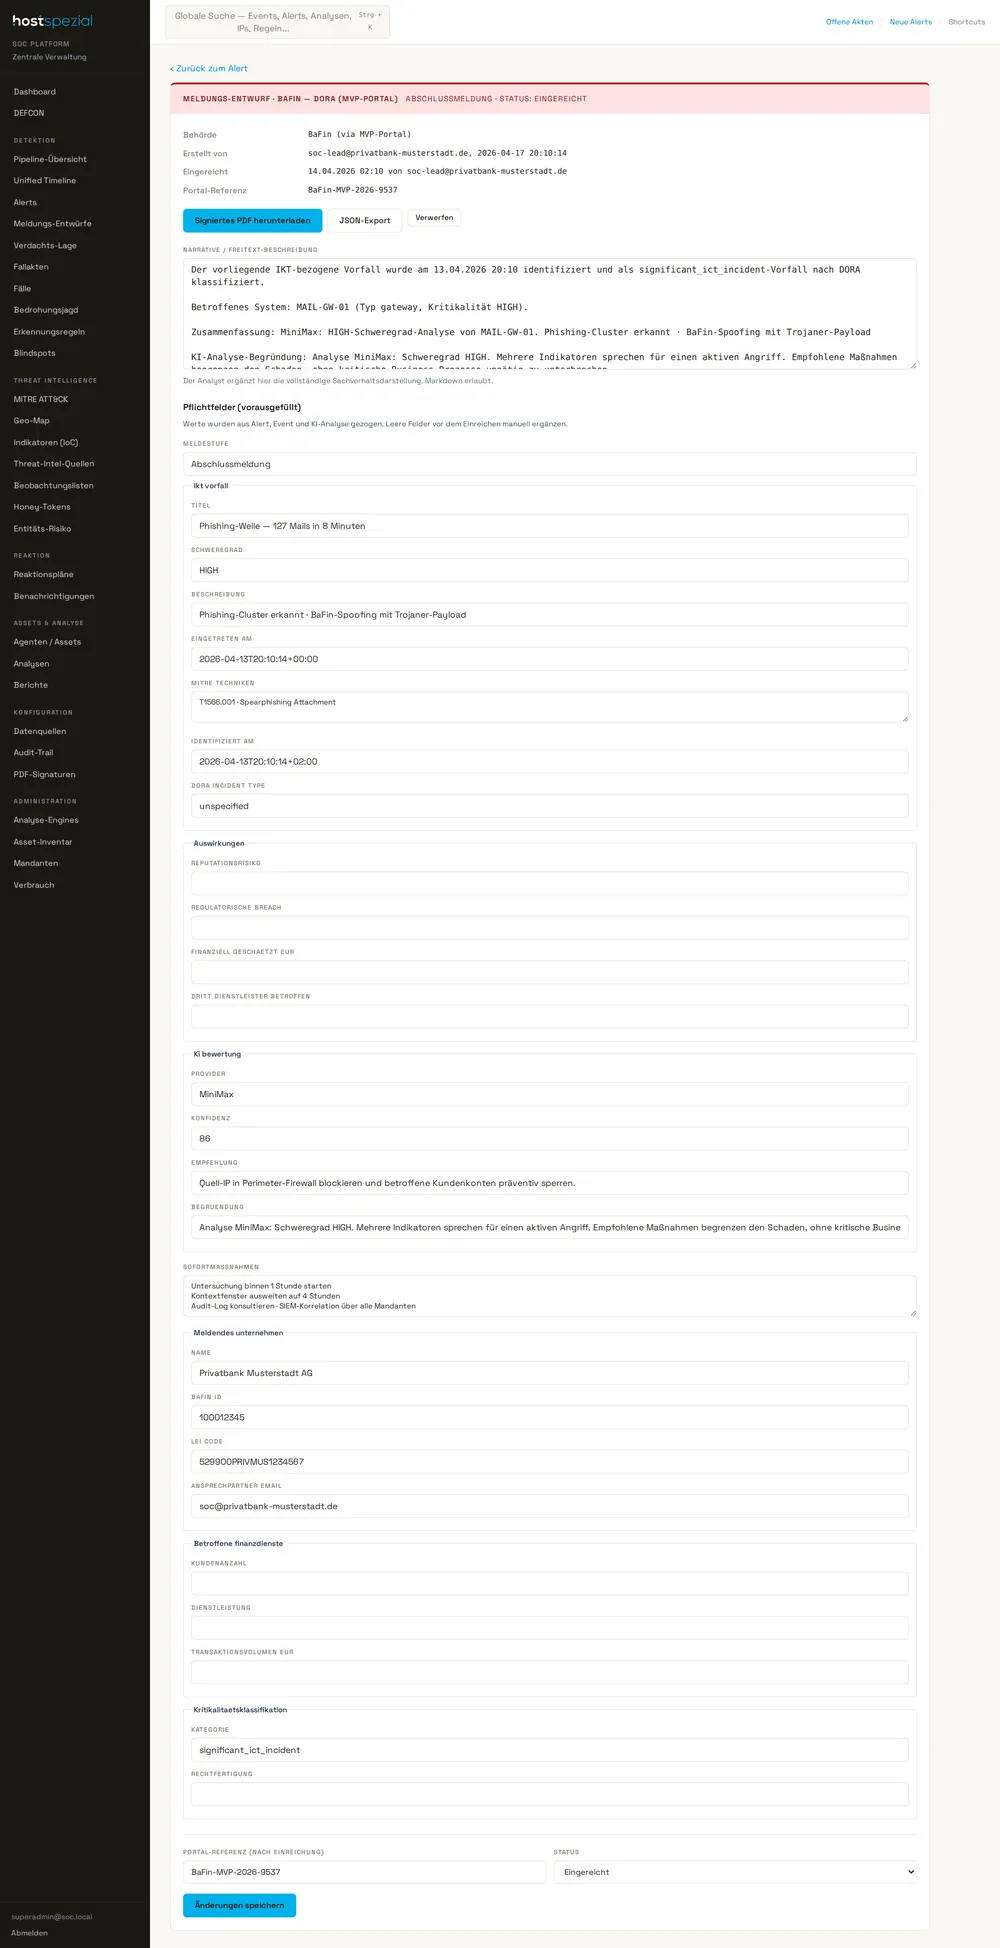
Task: Click the Titel field Phishing-Welle
Action: pyautogui.click(x=550, y=526)
